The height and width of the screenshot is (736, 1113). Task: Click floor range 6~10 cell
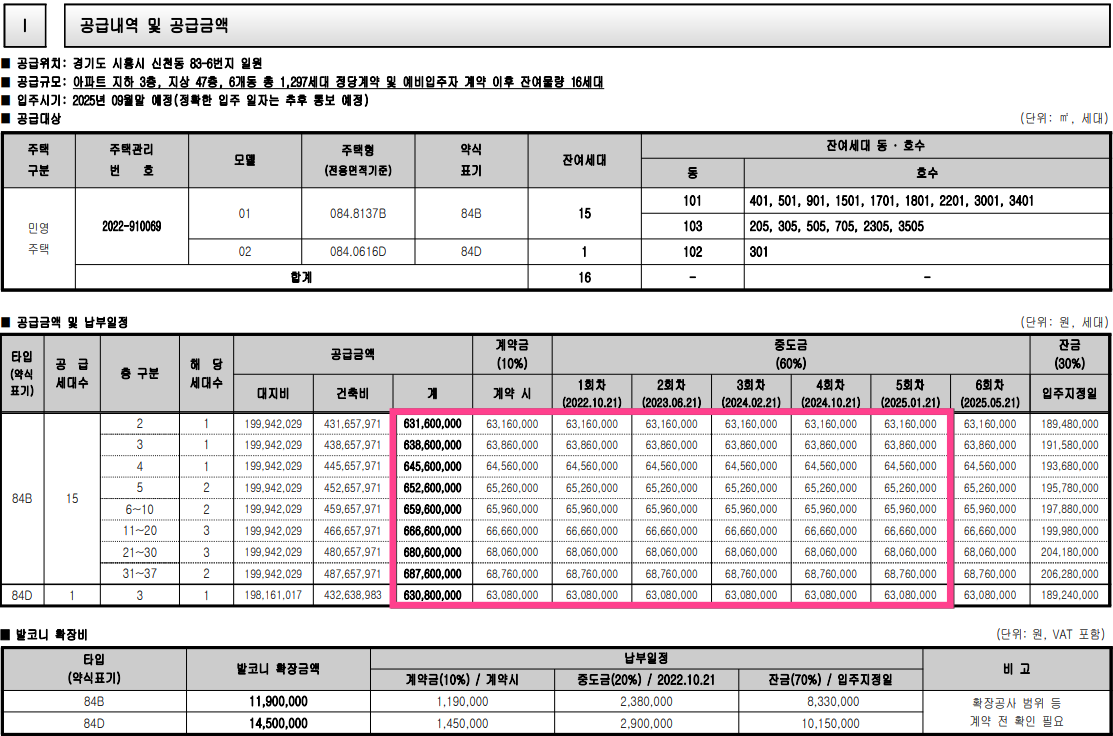(140, 510)
